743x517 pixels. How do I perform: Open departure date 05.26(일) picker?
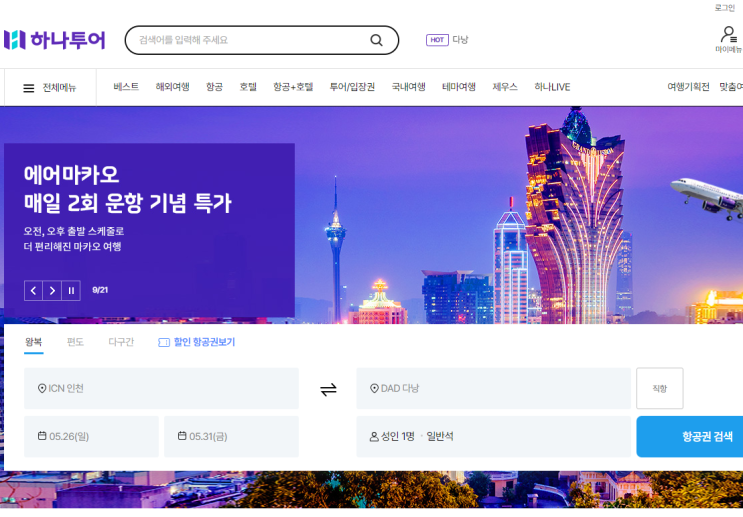(x=91, y=436)
